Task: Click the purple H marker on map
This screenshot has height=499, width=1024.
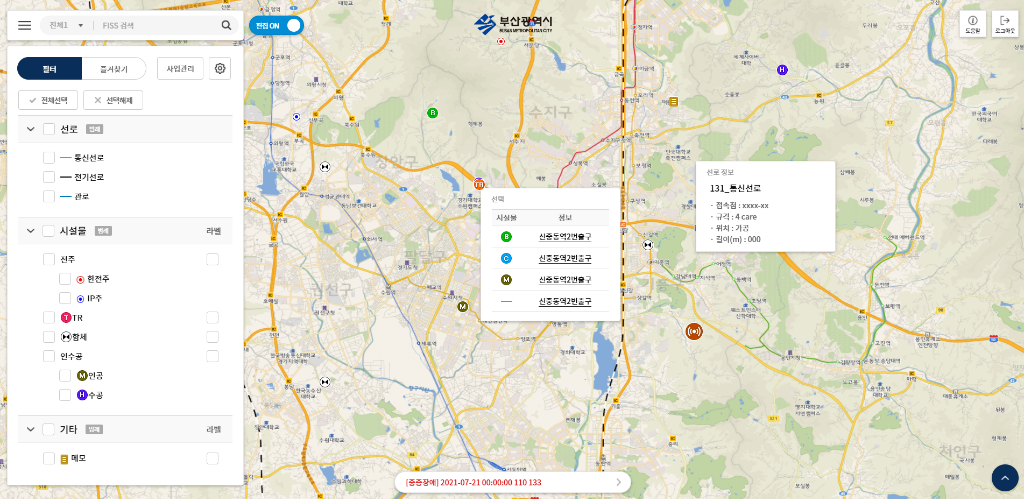Action: pos(782,70)
